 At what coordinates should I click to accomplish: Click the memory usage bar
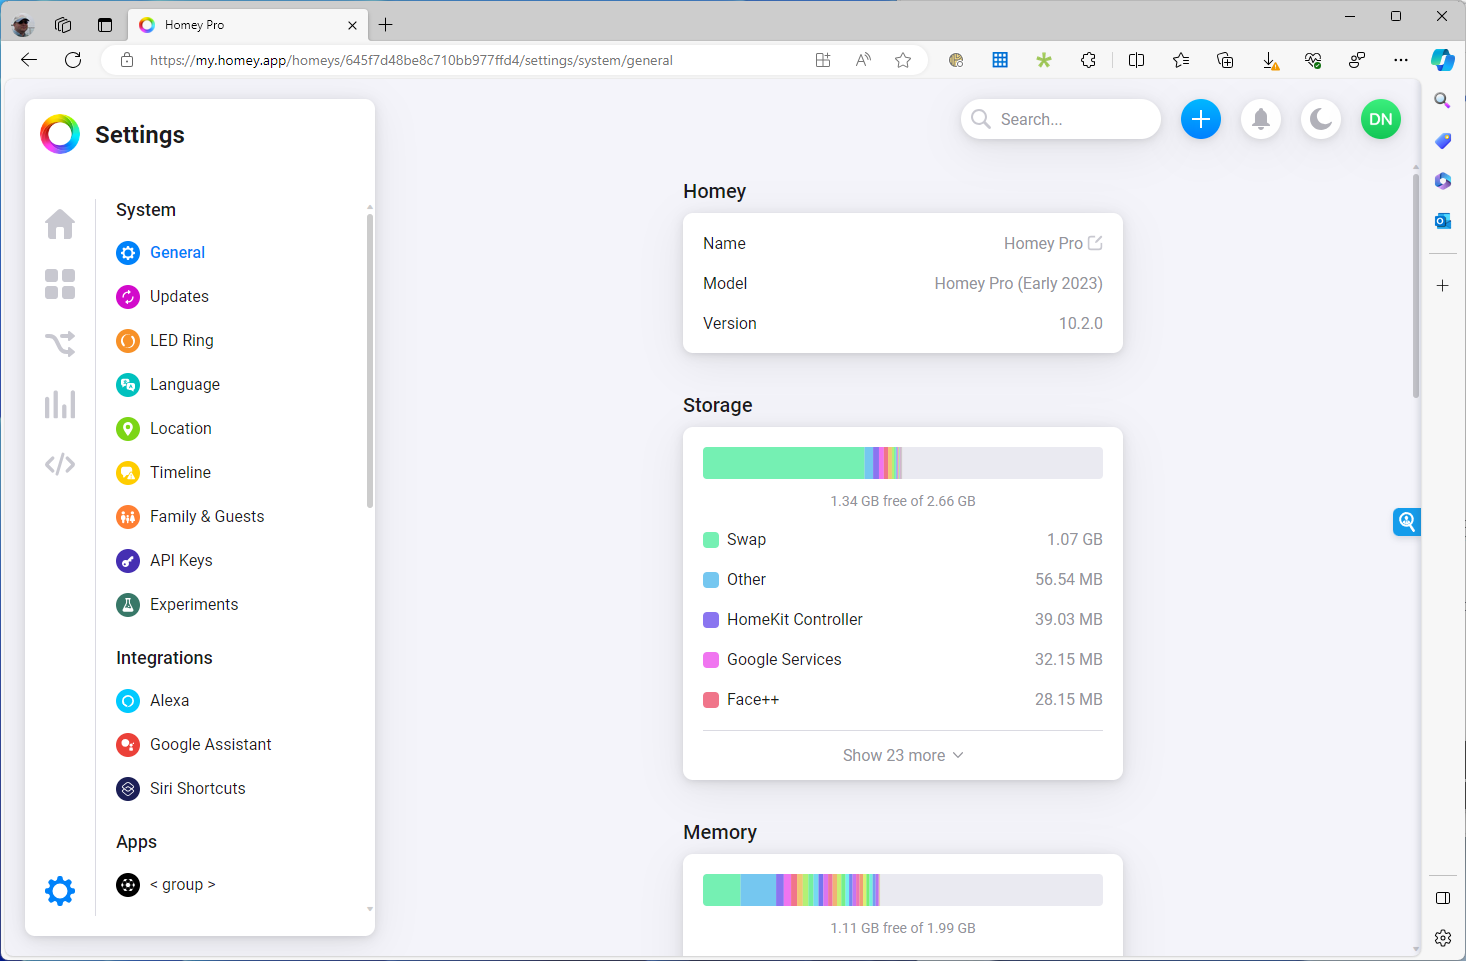tap(903, 890)
